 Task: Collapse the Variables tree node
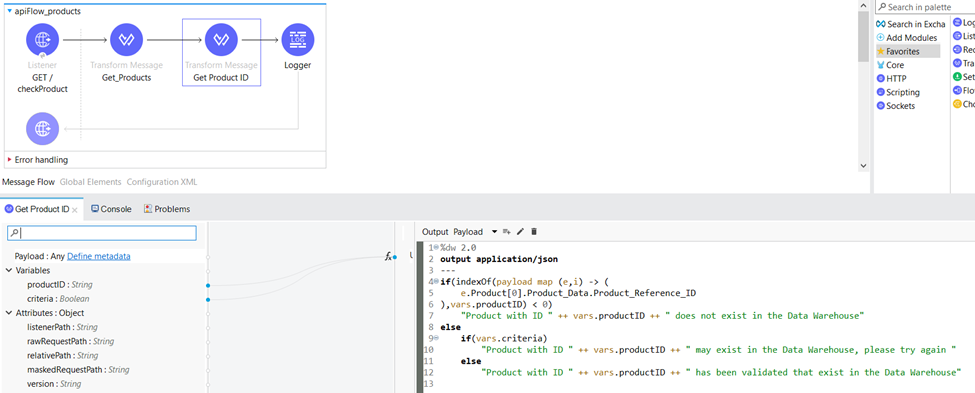click(x=9, y=270)
